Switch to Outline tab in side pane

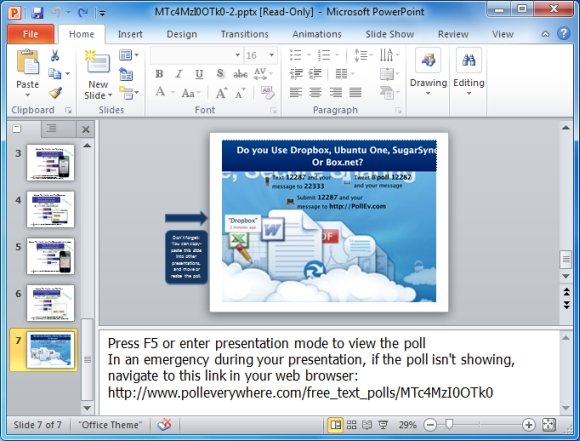[51, 129]
